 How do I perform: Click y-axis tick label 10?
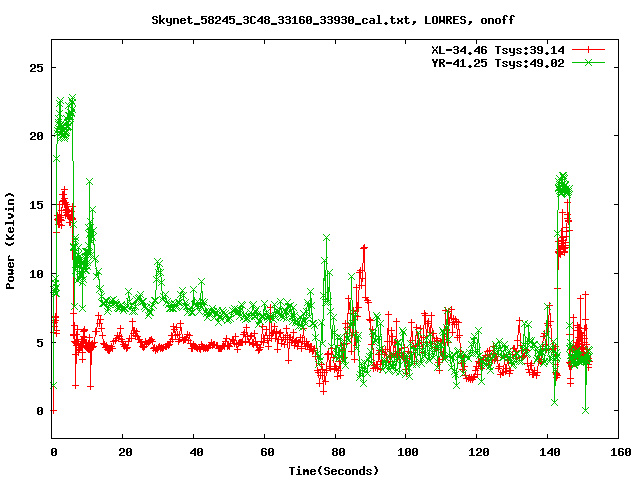(36, 273)
